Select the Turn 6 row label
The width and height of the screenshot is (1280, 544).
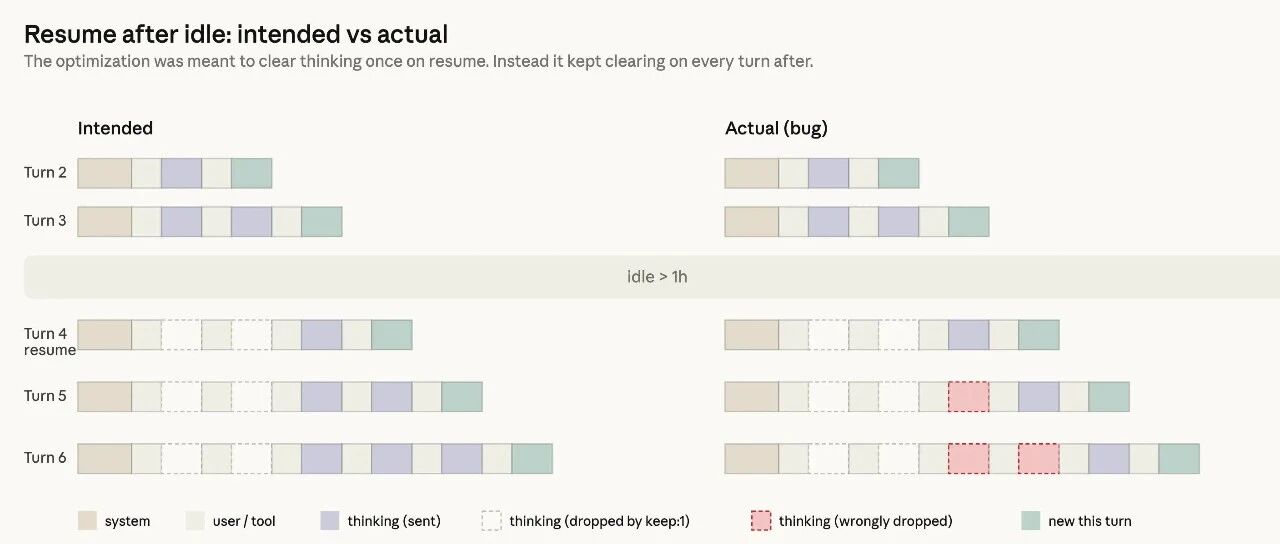pyautogui.click(x=45, y=458)
